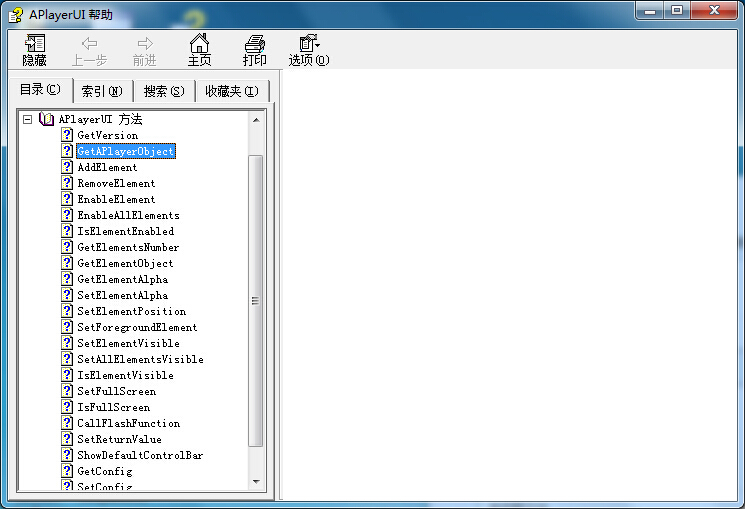745x509 pixels.
Task: Click the topic icon beside GetElementsNumber
Action: (67, 247)
